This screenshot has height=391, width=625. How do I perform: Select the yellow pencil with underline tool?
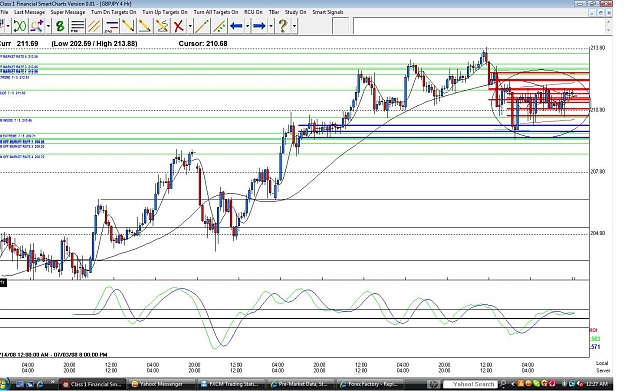(145, 26)
